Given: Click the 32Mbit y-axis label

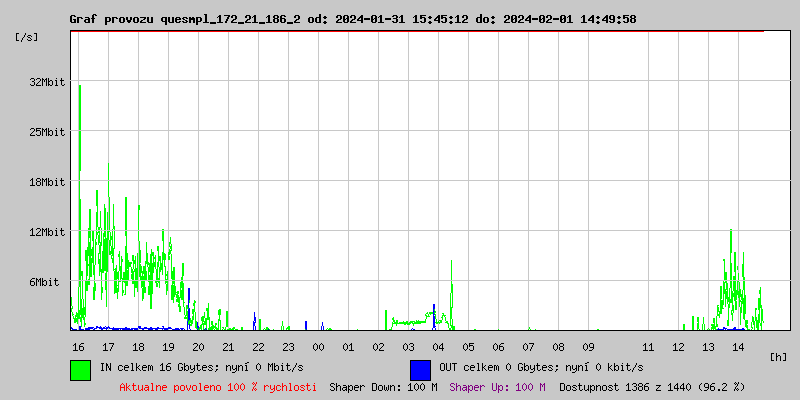Looking at the screenshot, I should click(47, 82).
